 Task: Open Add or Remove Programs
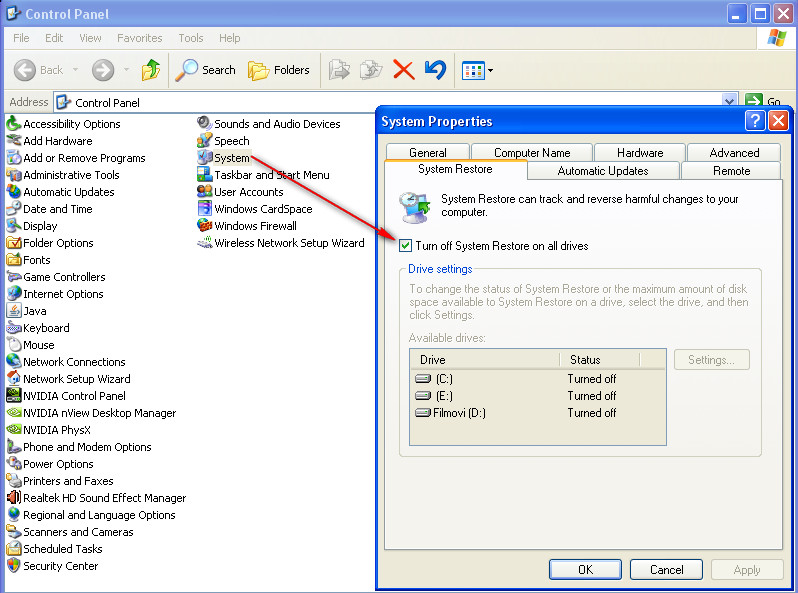click(76, 158)
